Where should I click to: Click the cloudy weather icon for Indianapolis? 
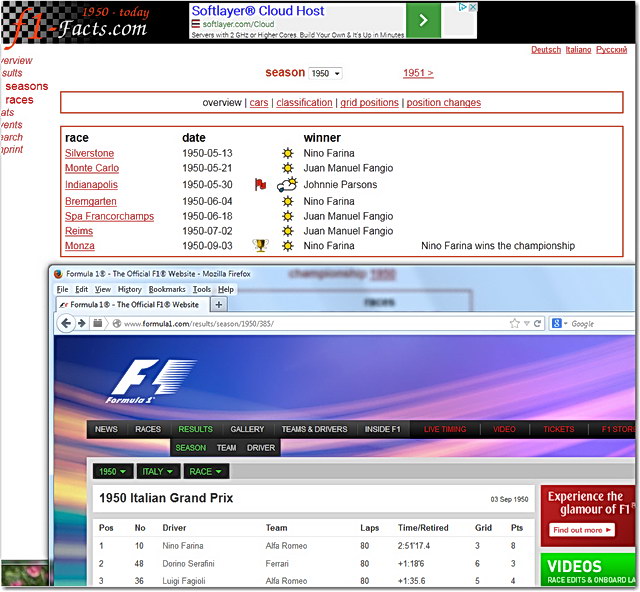(x=287, y=185)
